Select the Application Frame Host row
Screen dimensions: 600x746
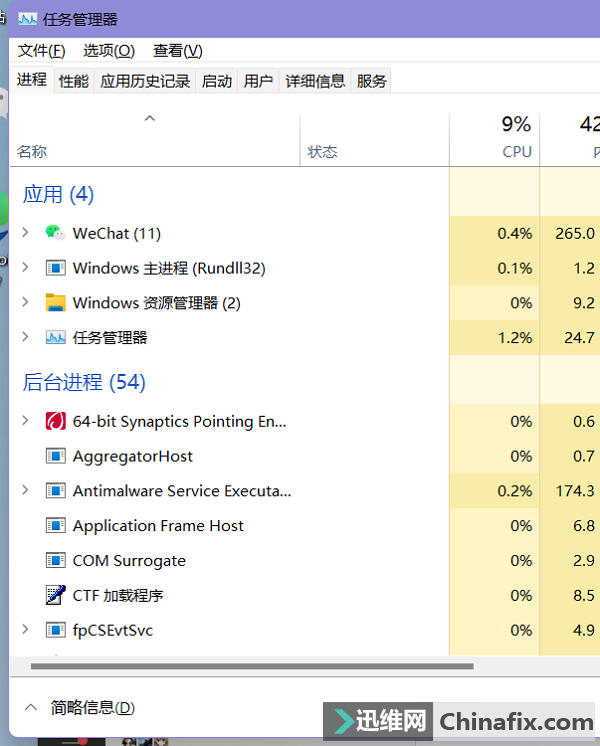[x=158, y=526]
